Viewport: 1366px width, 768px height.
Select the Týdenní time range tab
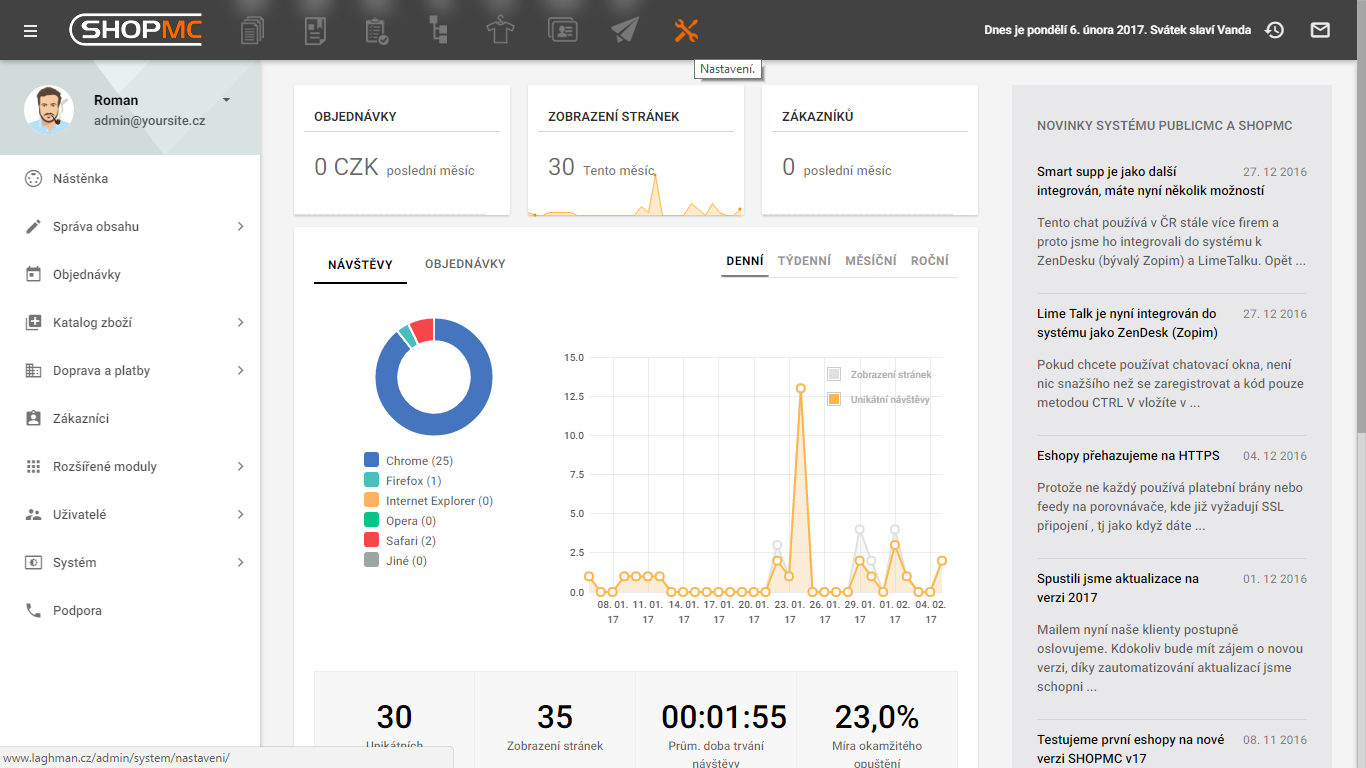[x=804, y=261]
